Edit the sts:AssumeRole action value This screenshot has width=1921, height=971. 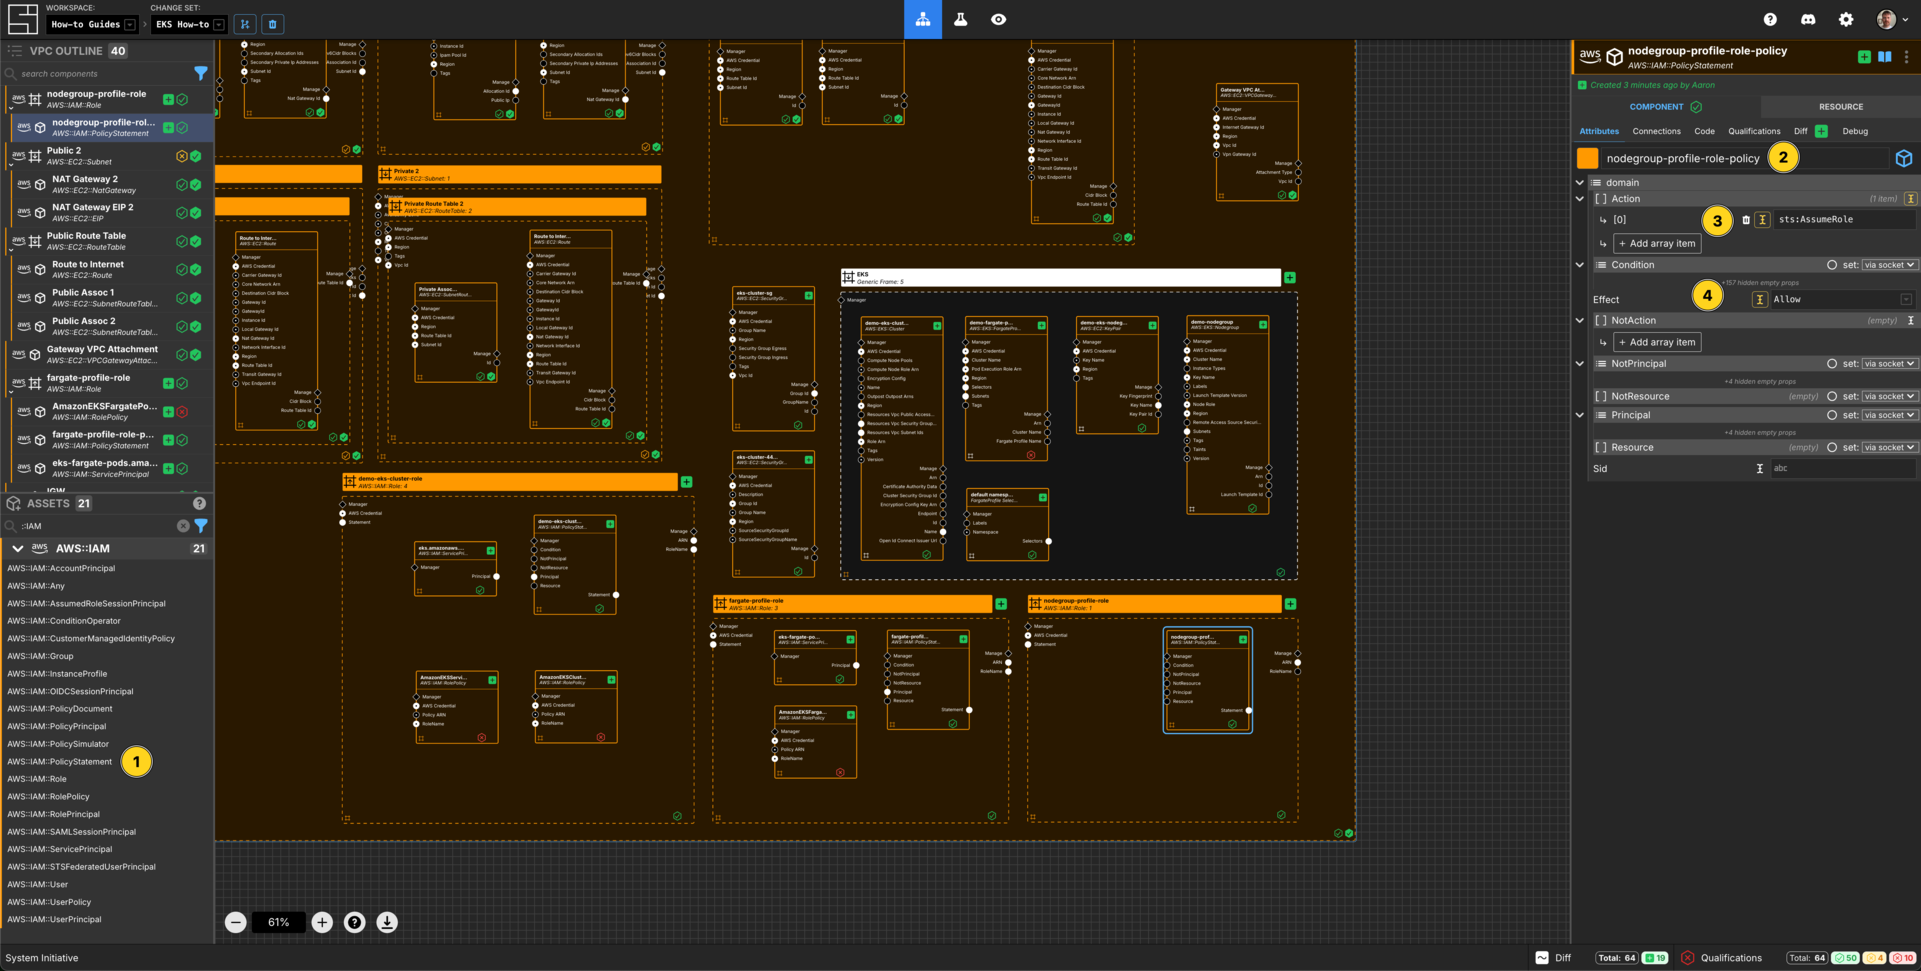[x=1844, y=220]
